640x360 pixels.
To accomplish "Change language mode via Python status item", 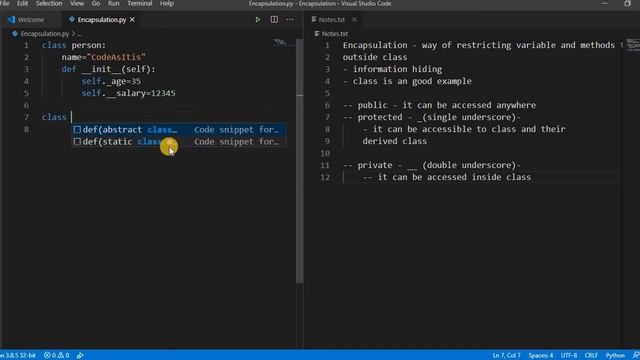I will point(615,356).
